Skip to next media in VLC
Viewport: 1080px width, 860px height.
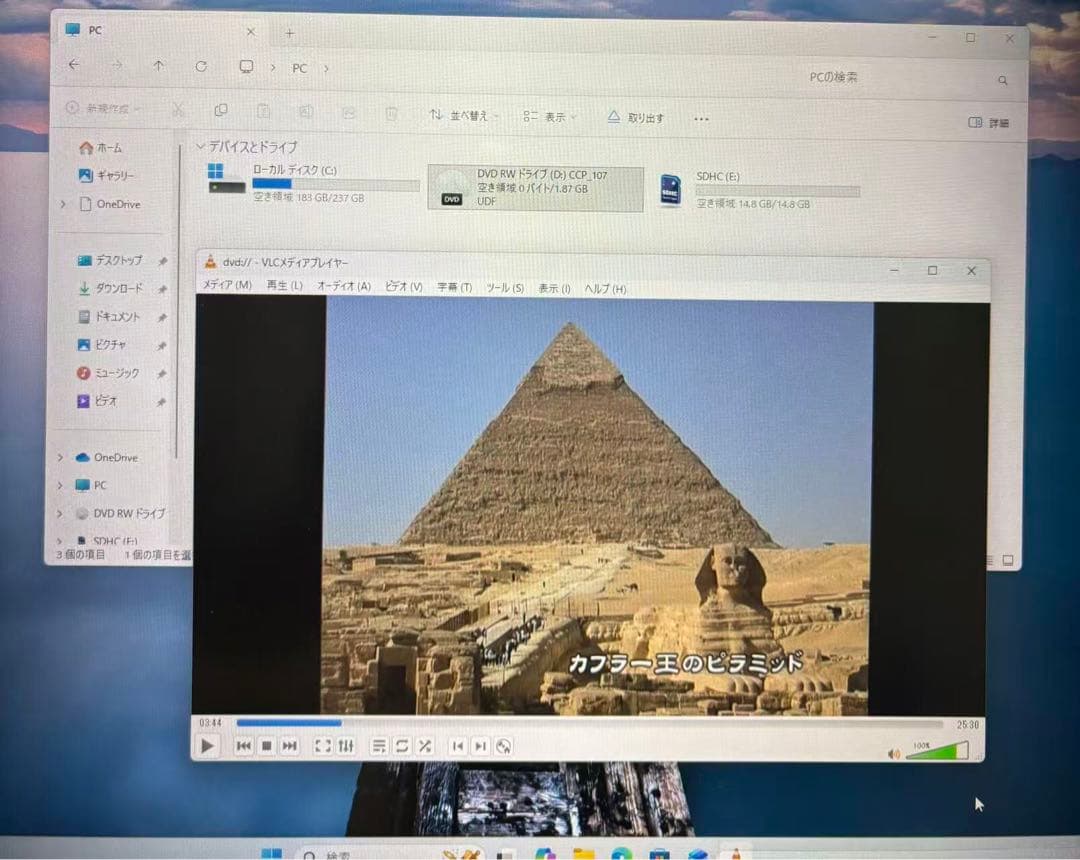[289, 746]
